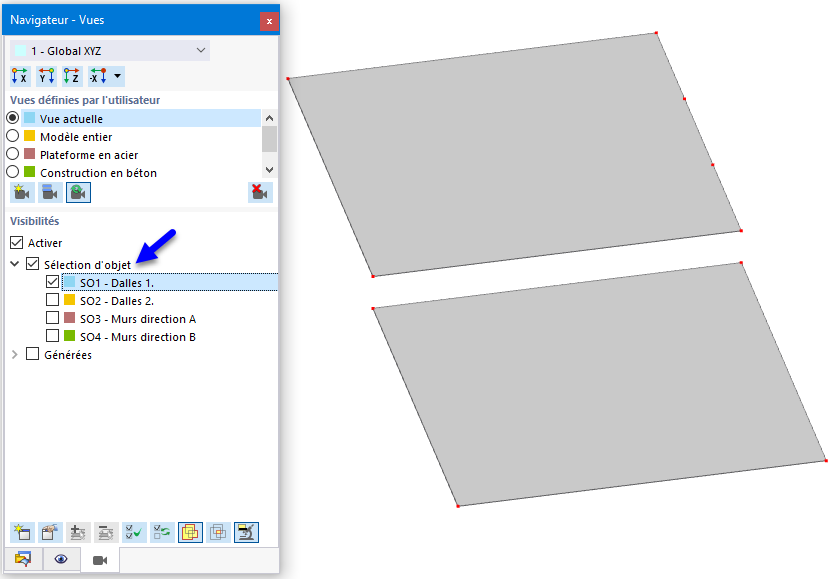
Task: Select the SO2 - Dalles 2. row
Action: point(116,301)
